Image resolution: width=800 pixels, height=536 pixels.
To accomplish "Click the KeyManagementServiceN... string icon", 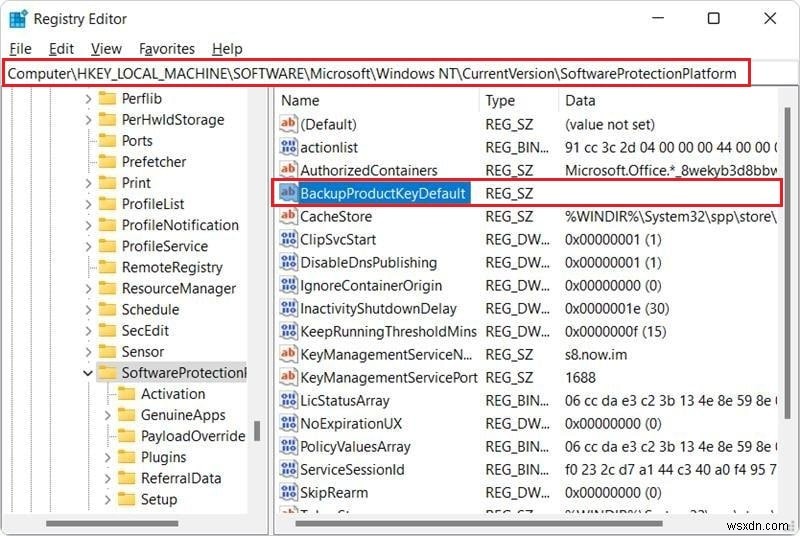I will [288, 354].
